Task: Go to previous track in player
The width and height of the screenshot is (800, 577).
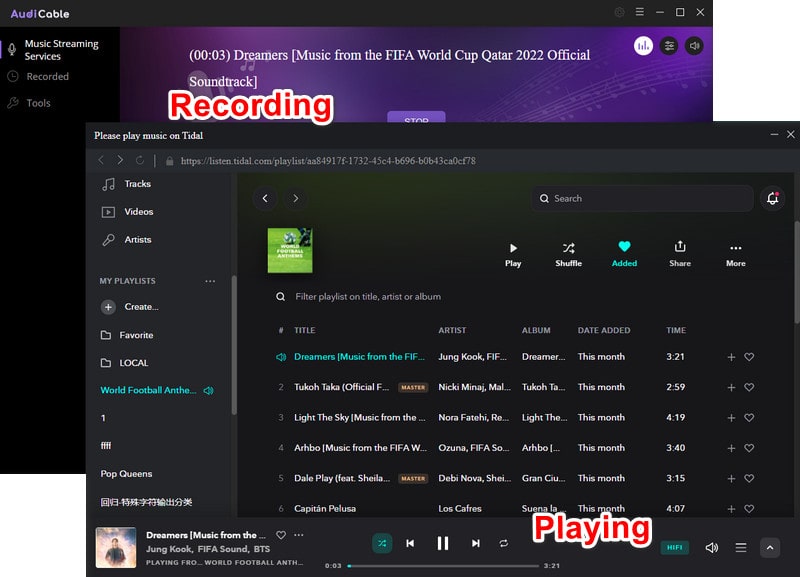Action: tap(410, 543)
